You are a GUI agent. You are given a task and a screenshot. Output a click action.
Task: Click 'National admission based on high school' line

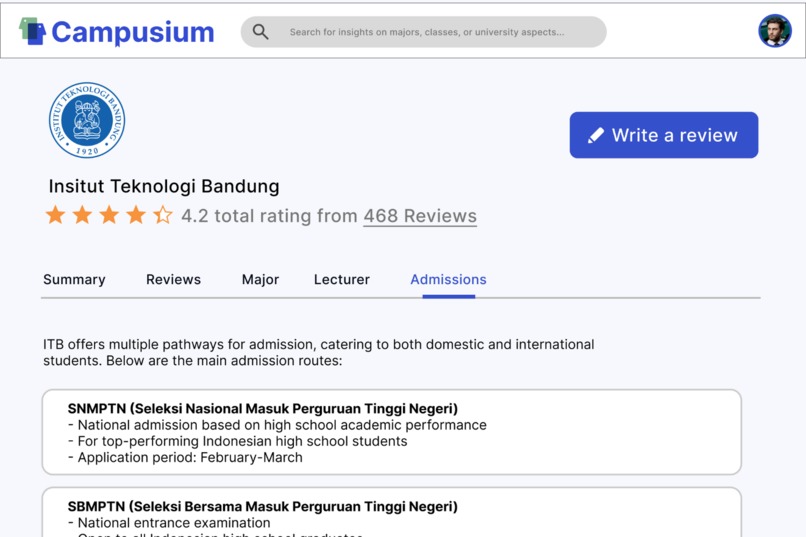277,425
